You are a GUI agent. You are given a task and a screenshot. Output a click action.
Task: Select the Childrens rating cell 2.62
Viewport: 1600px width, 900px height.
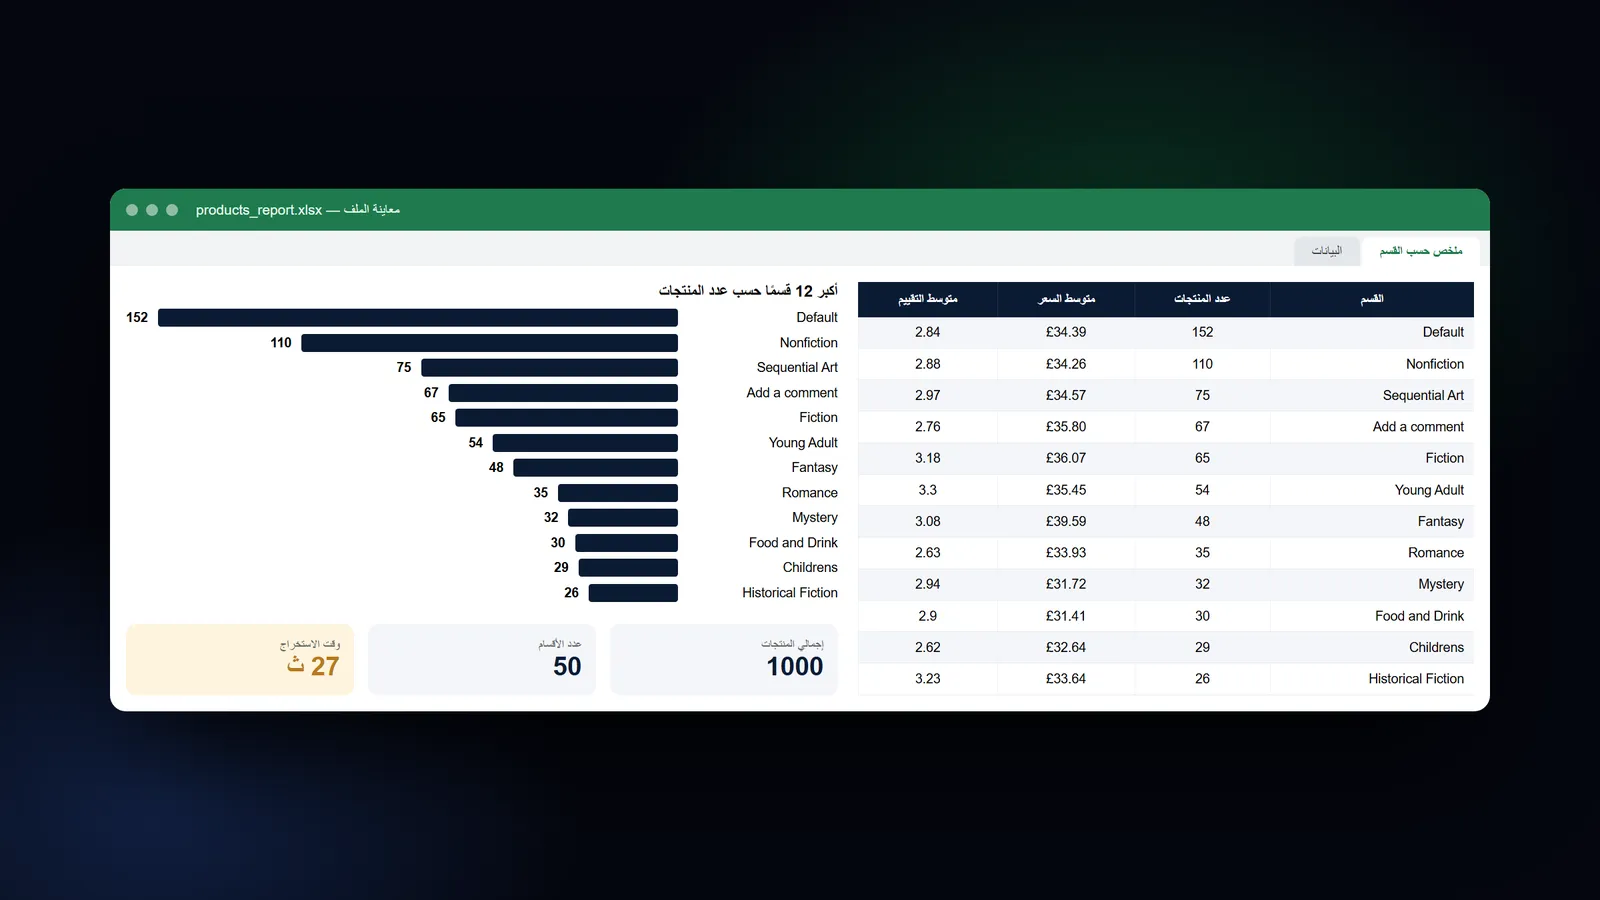pos(927,647)
